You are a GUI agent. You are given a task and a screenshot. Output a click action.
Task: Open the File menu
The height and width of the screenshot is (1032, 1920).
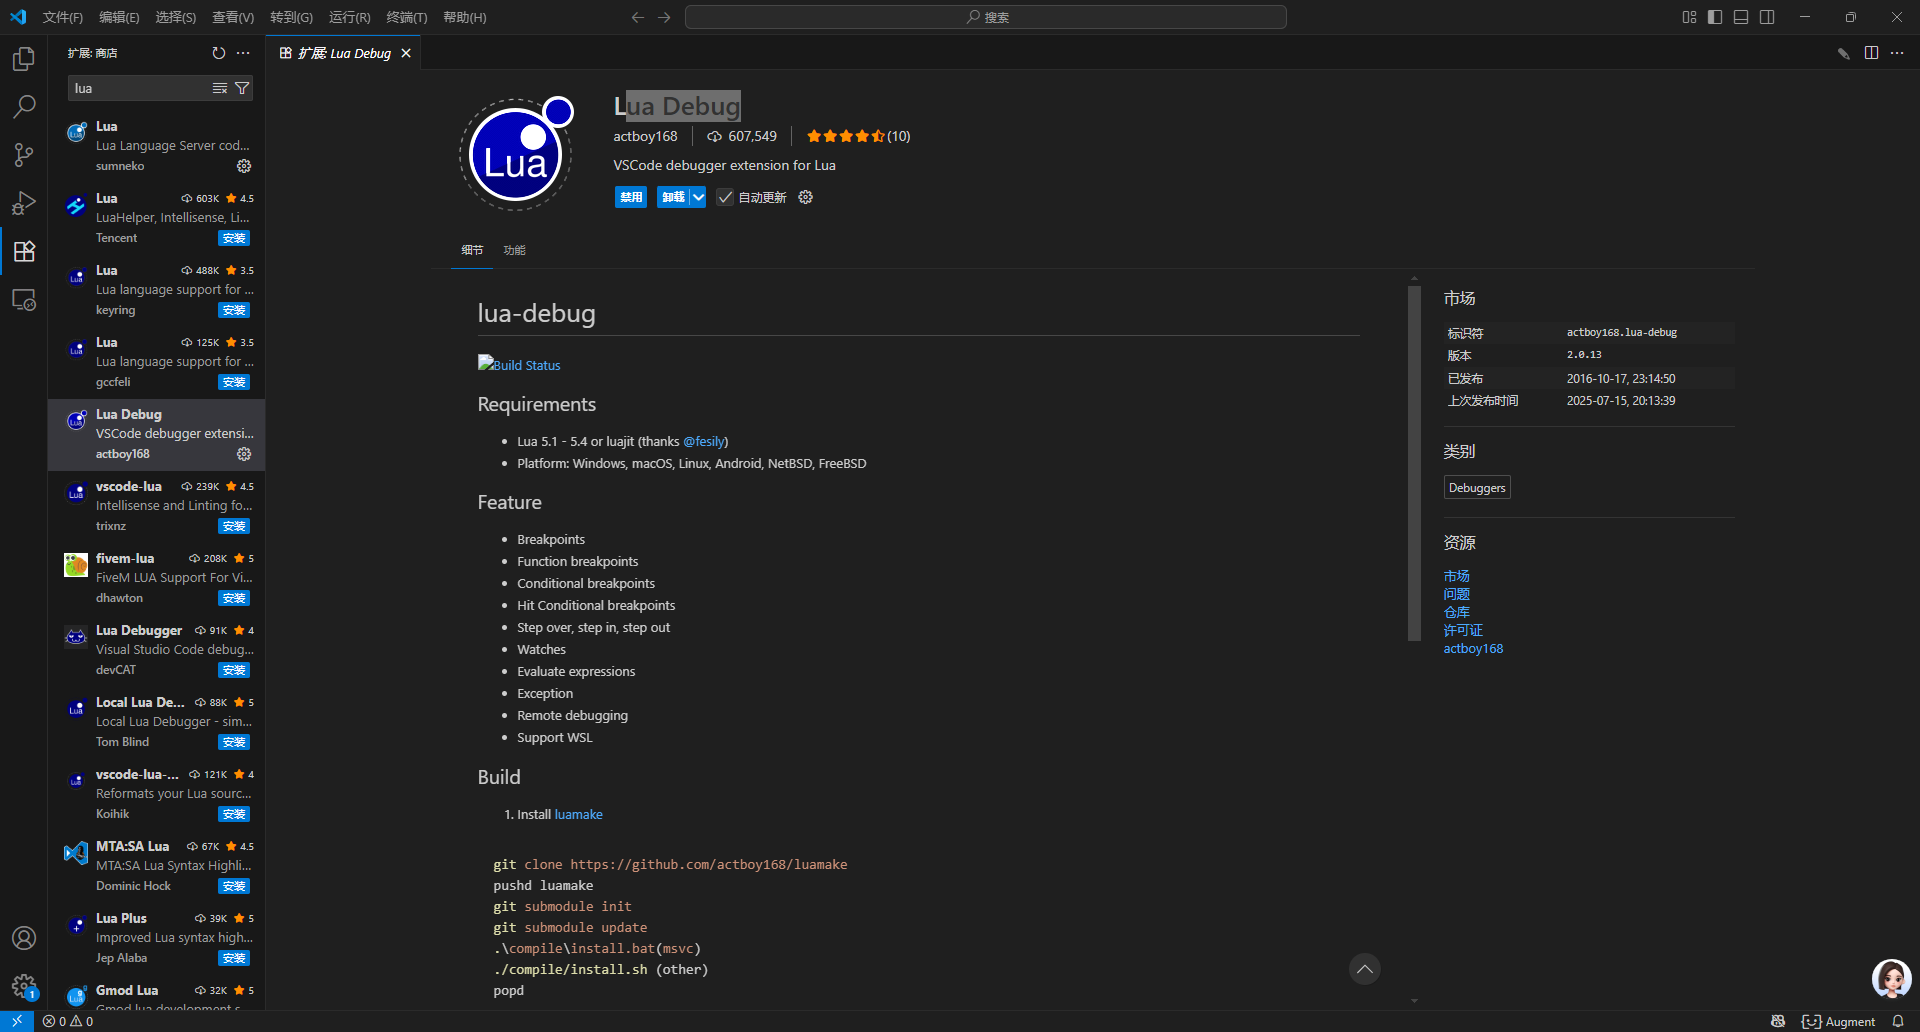(63, 17)
